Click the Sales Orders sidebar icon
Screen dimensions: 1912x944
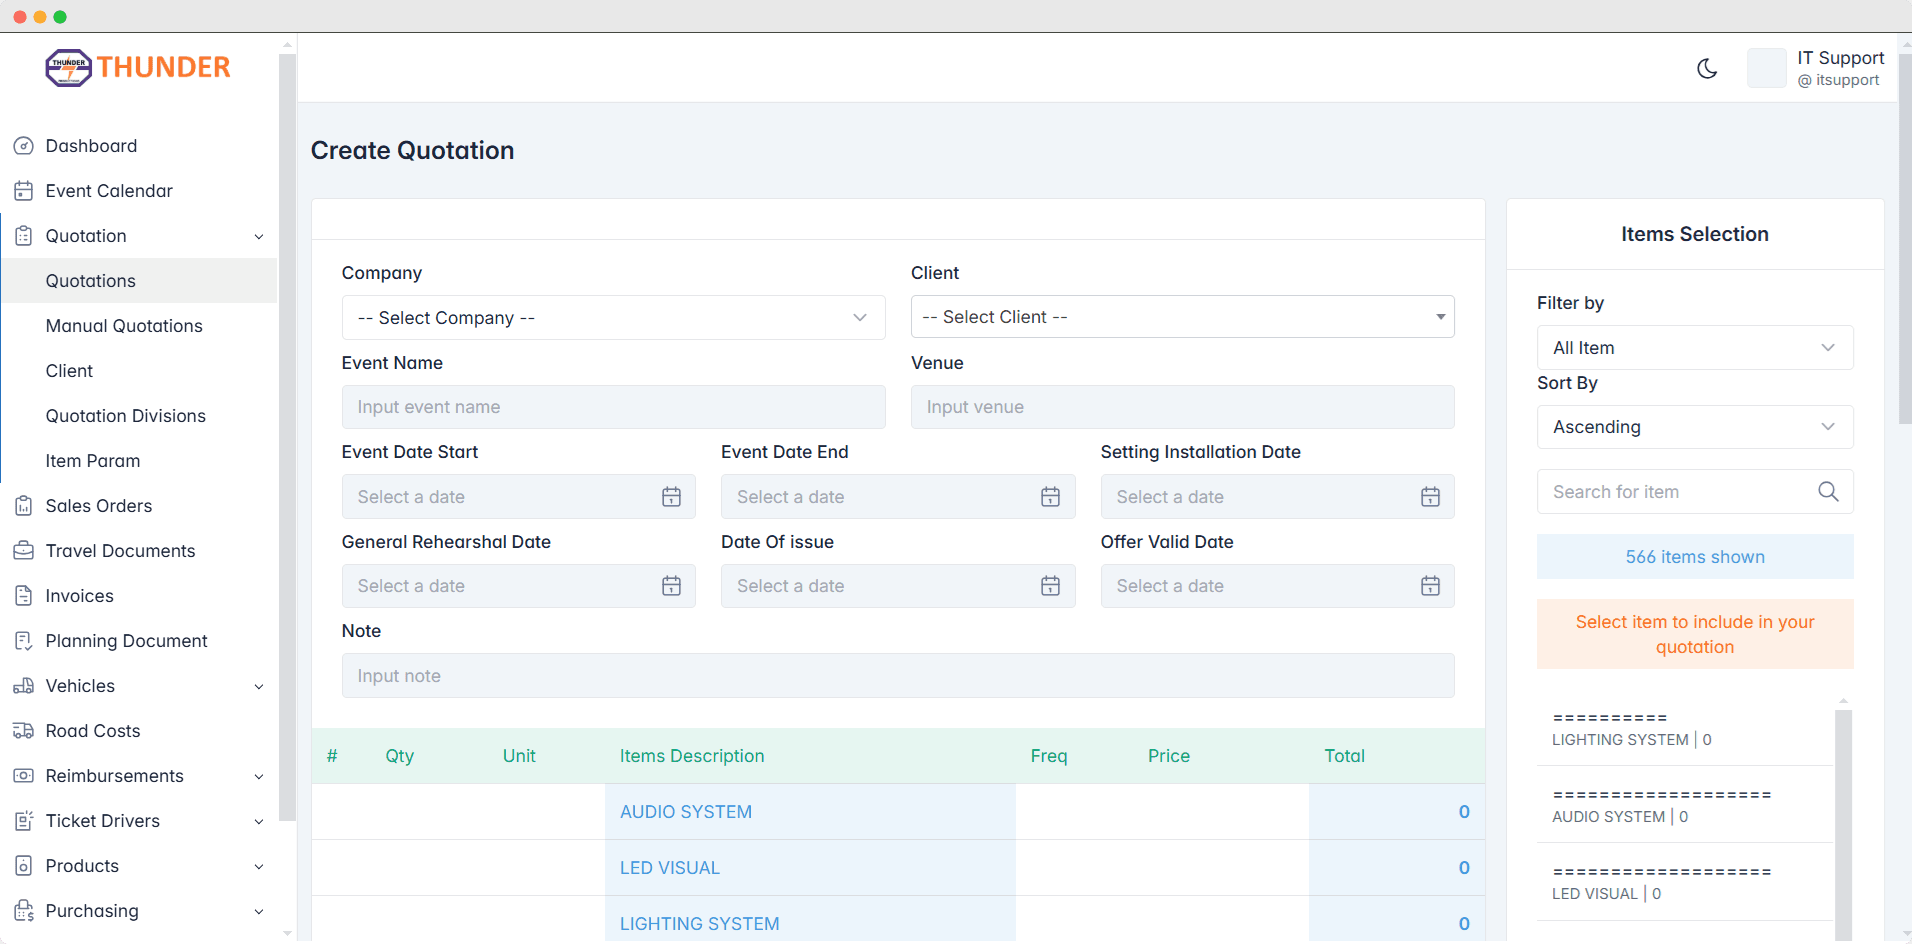click(x=24, y=506)
